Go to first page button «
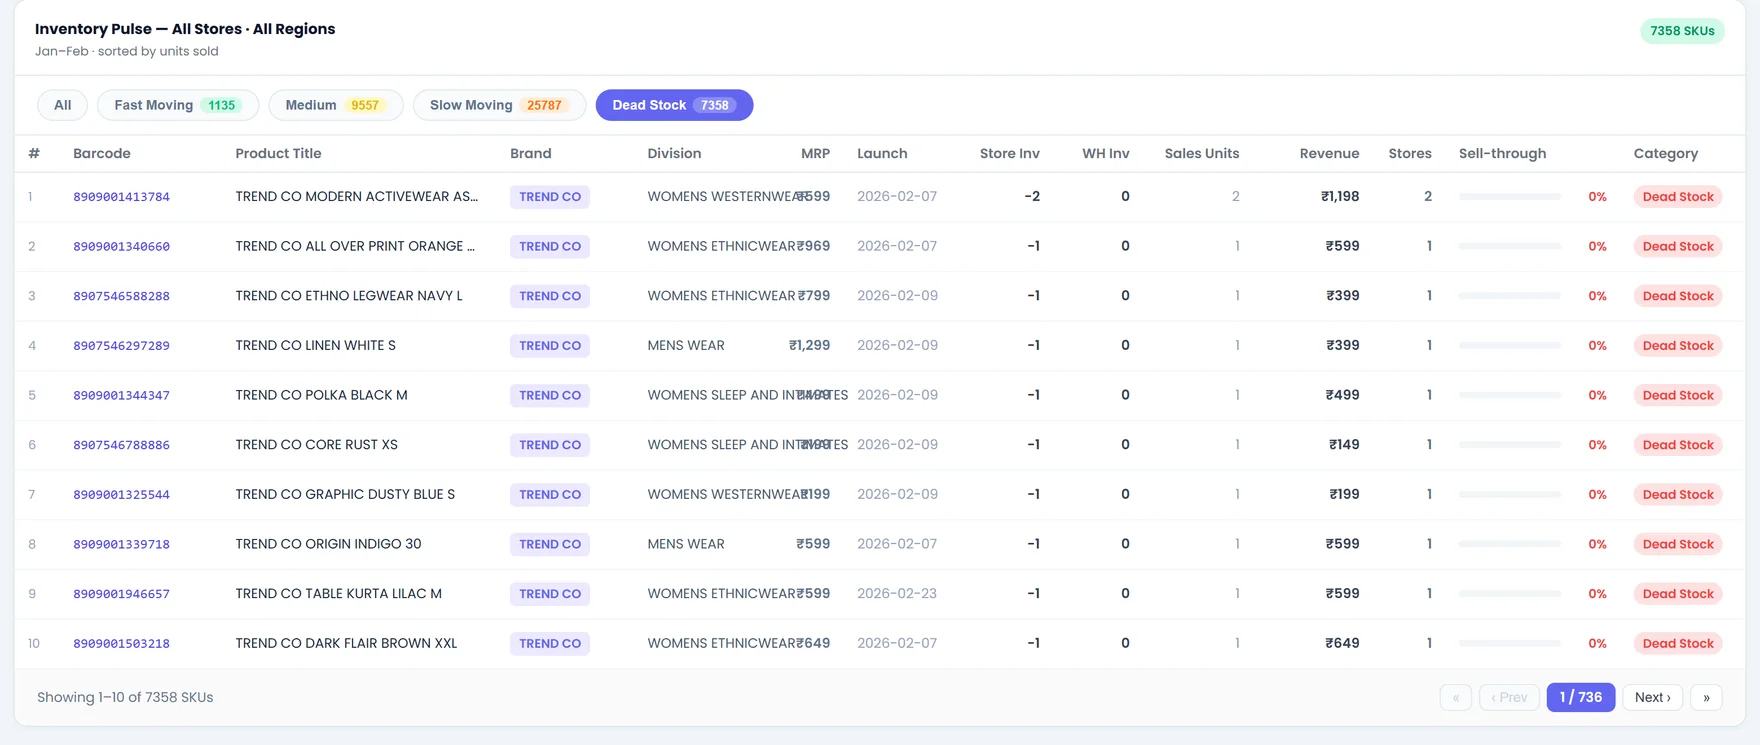 click(1455, 697)
